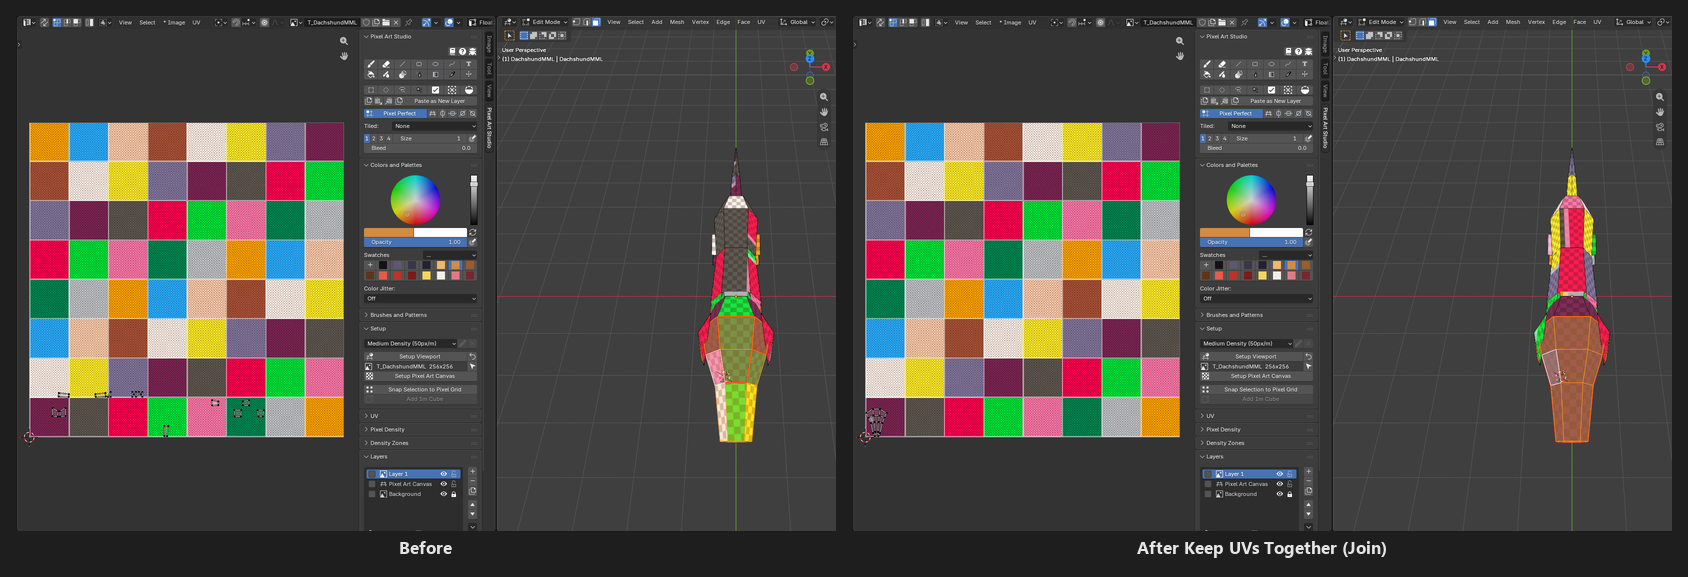Image resolution: width=1688 pixels, height=577 pixels.
Task: Toggle Layer 1 visibility eye in the Before panel
Action: click(443, 474)
